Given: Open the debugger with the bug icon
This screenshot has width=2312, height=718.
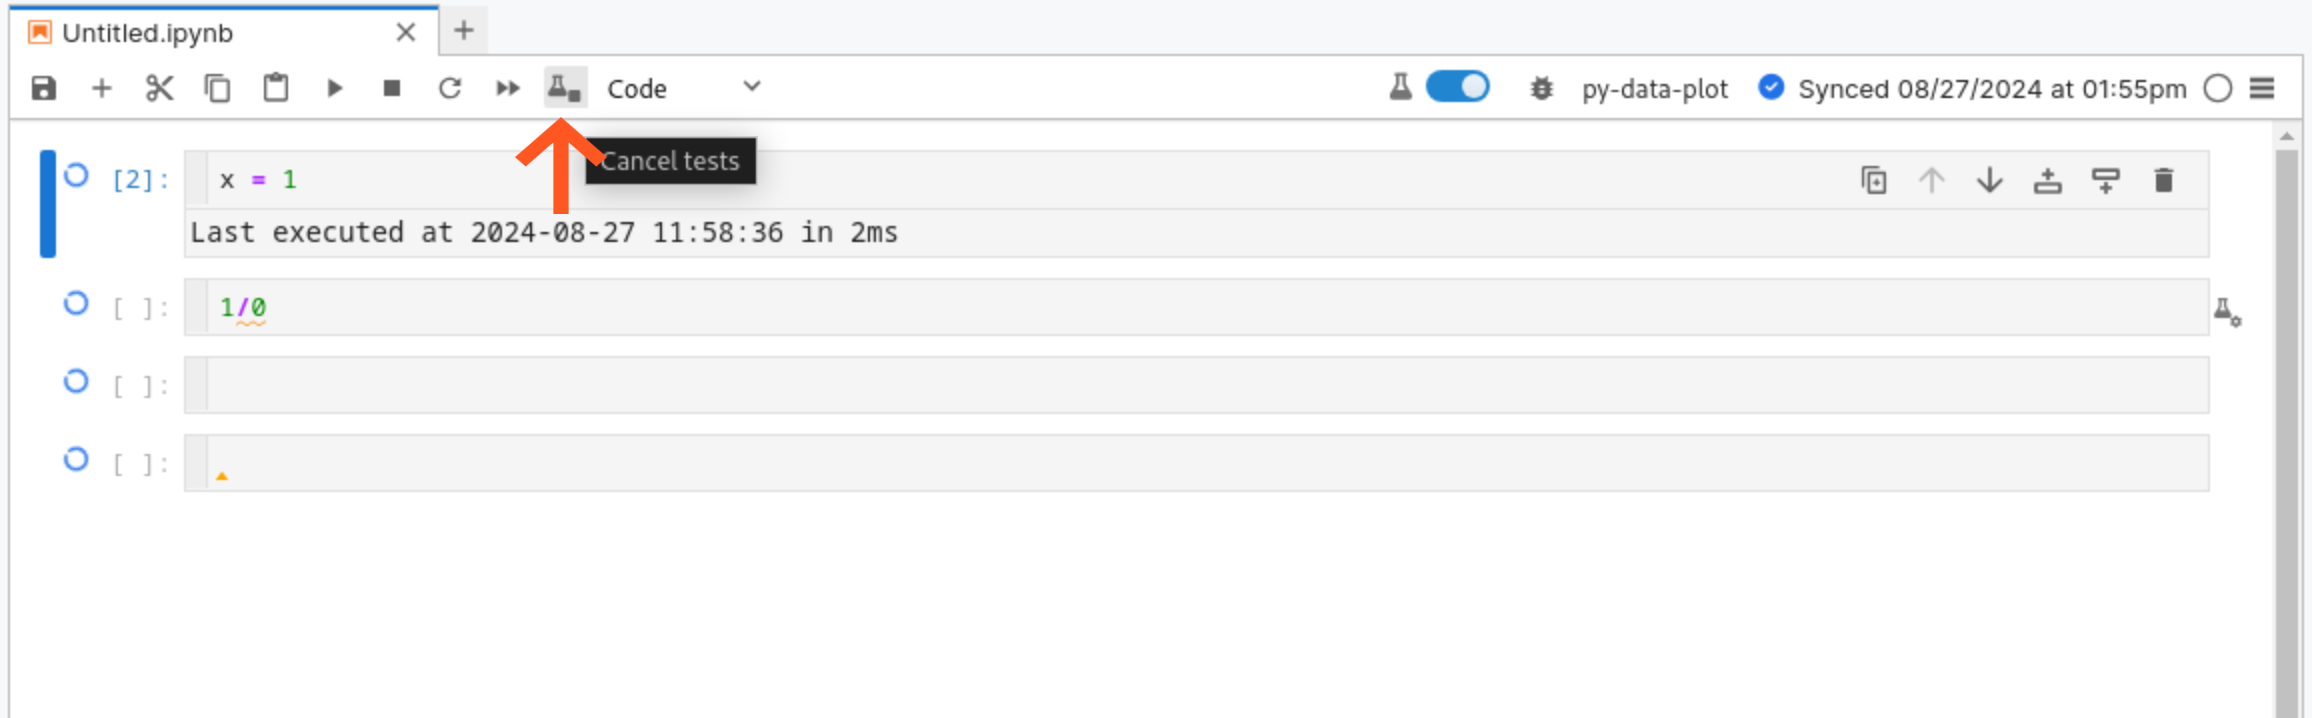Looking at the screenshot, I should 1541,89.
